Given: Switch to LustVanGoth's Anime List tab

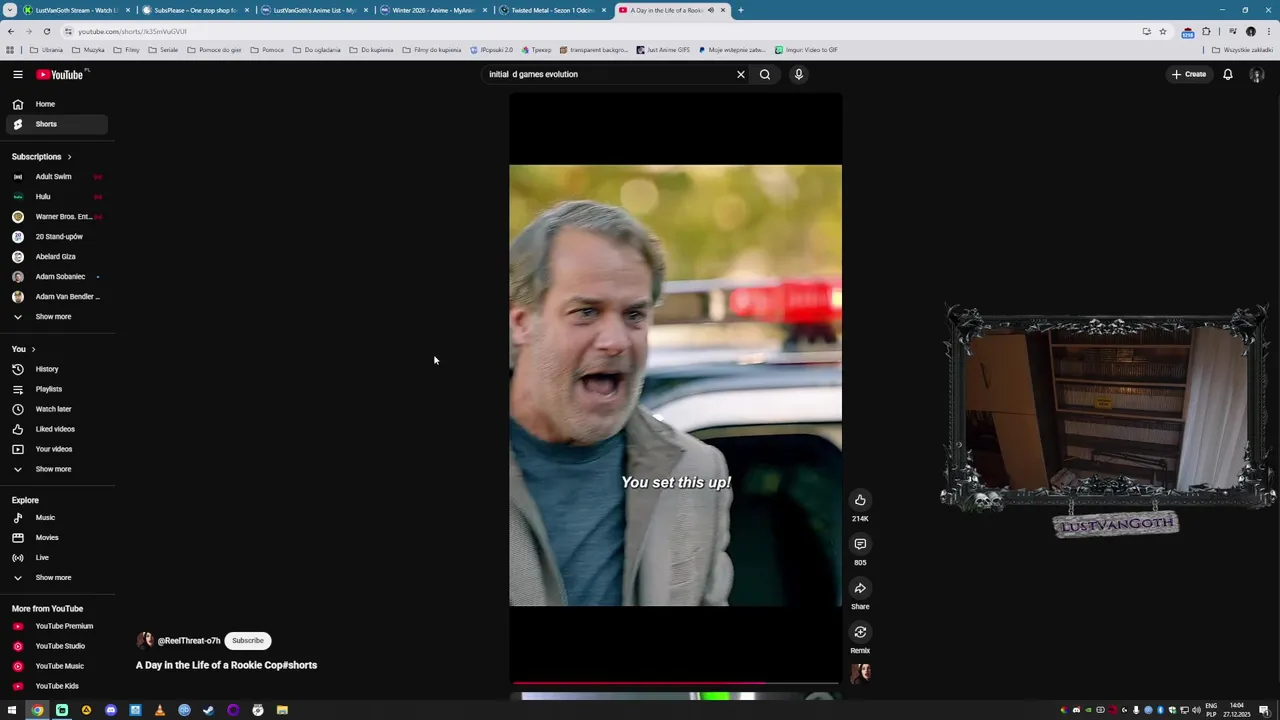Looking at the screenshot, I should (x=315, y=10).
